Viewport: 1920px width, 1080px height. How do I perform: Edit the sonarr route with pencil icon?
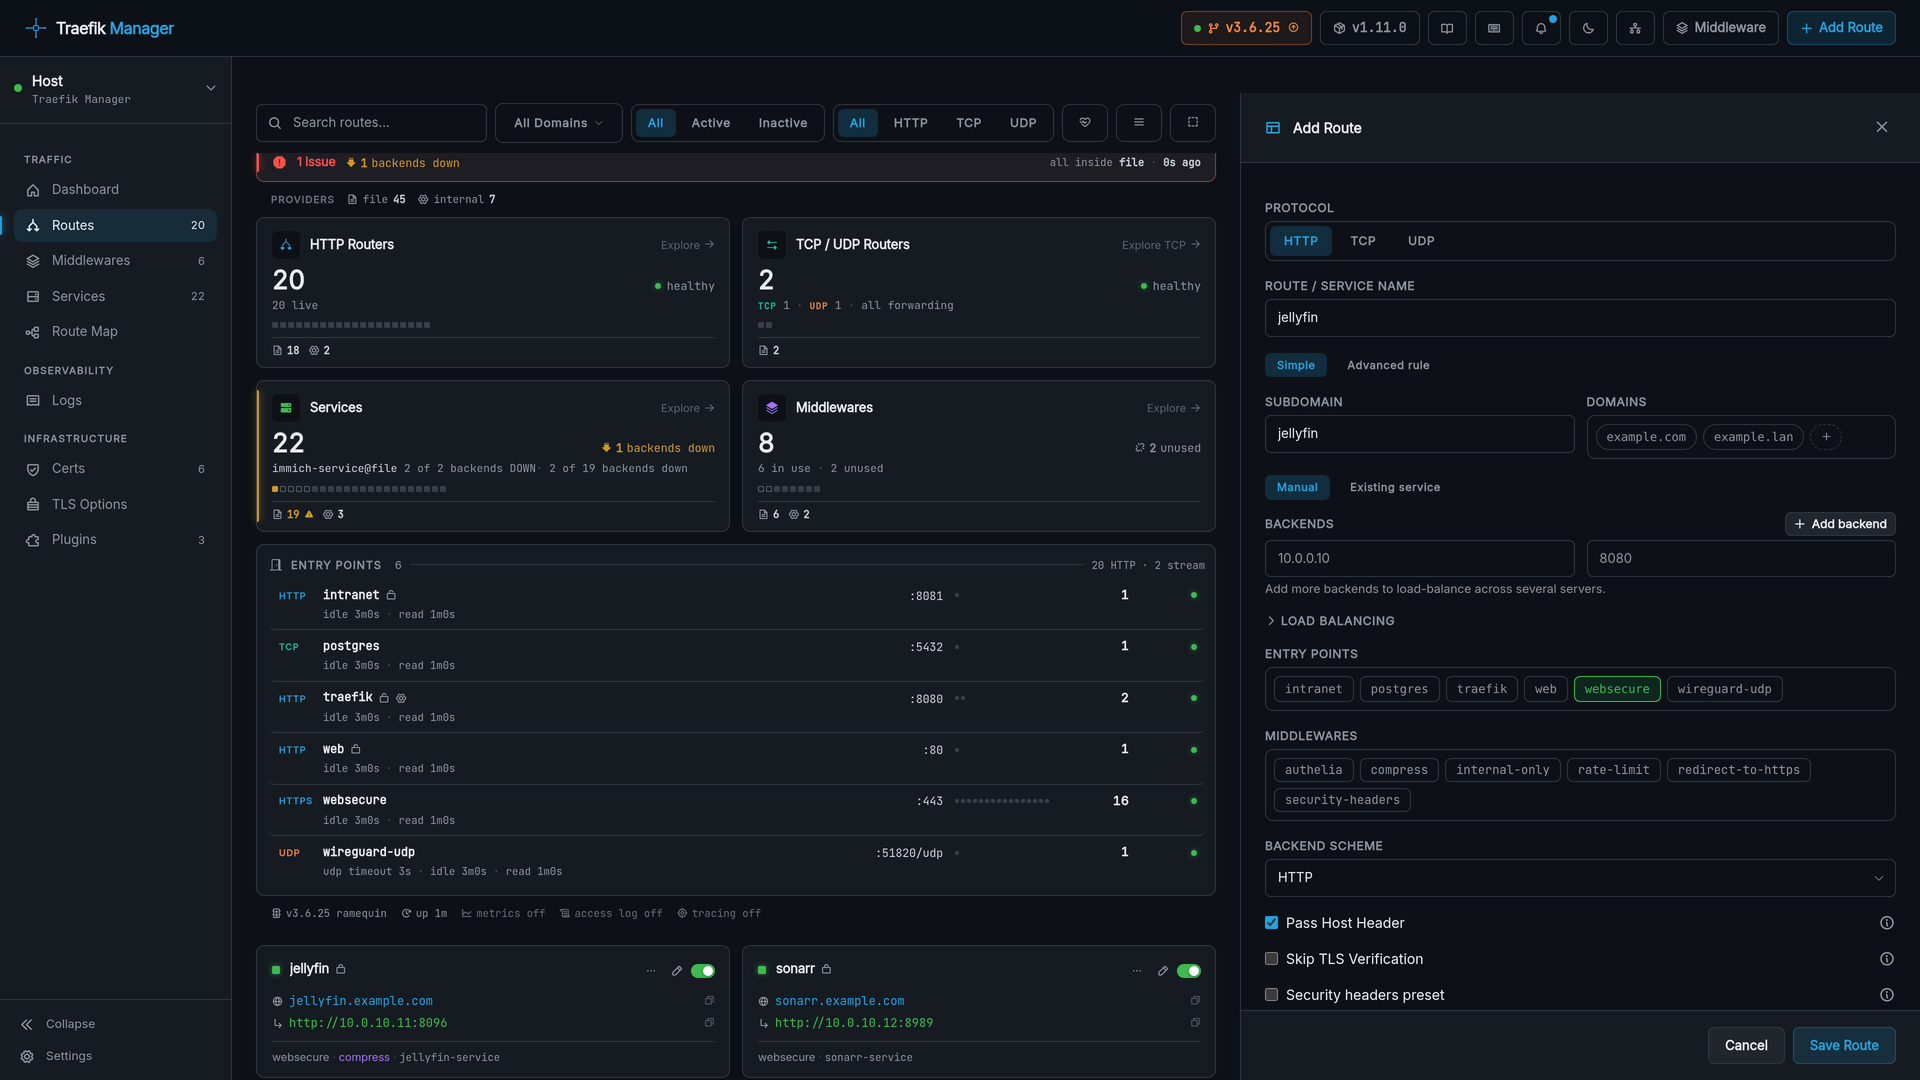(x=1163, y=971)
